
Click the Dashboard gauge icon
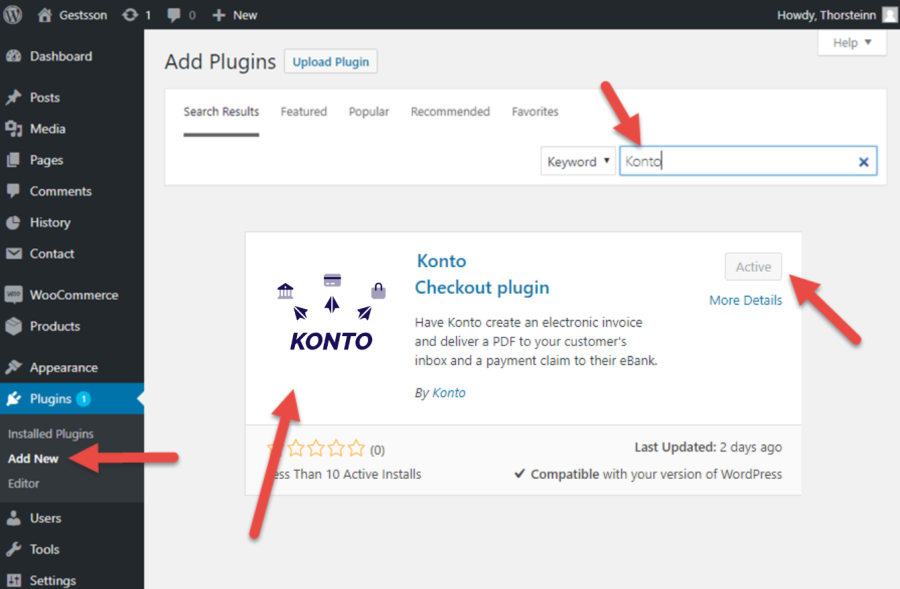click(x=14, y=57)
